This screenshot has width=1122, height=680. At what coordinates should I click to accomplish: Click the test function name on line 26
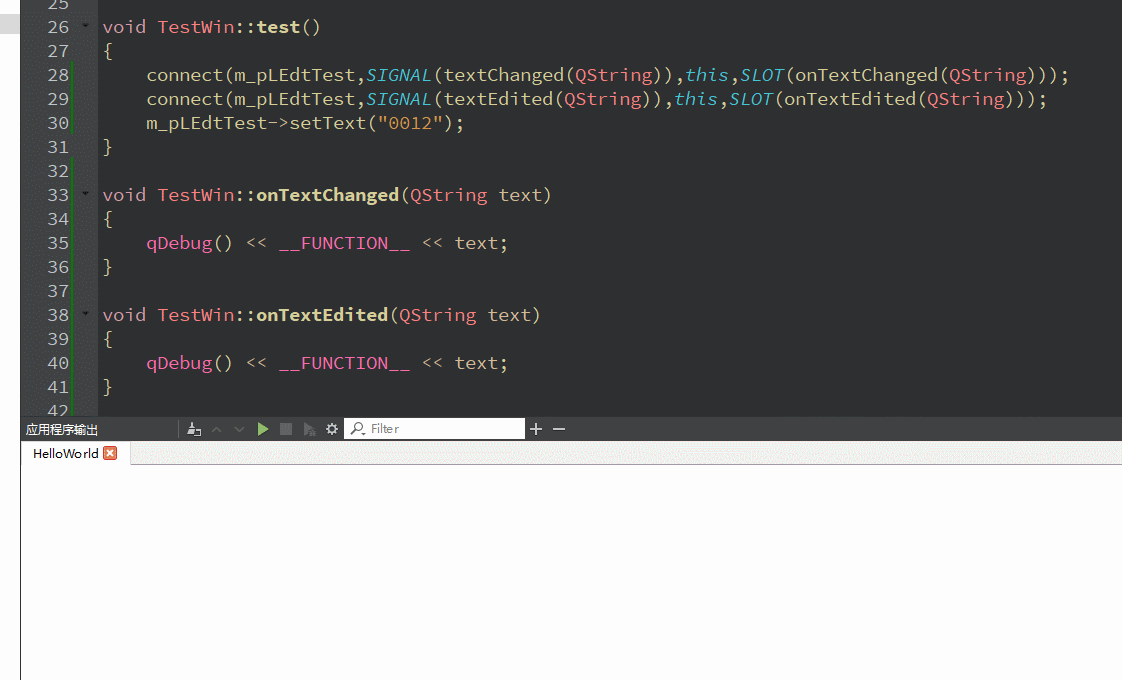[x=278, y=27]
